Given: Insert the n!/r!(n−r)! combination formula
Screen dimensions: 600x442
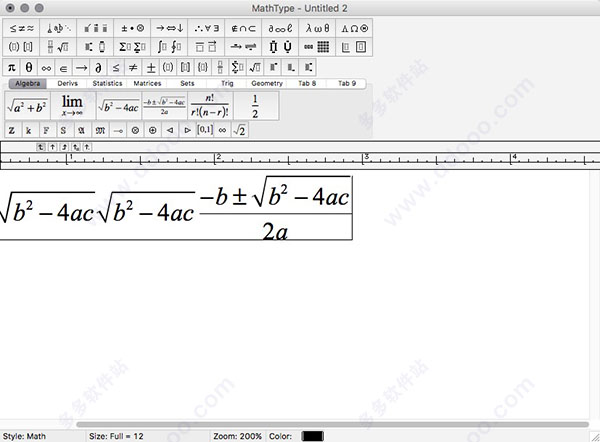Looking at the screenshot, I should click(210, 106).
